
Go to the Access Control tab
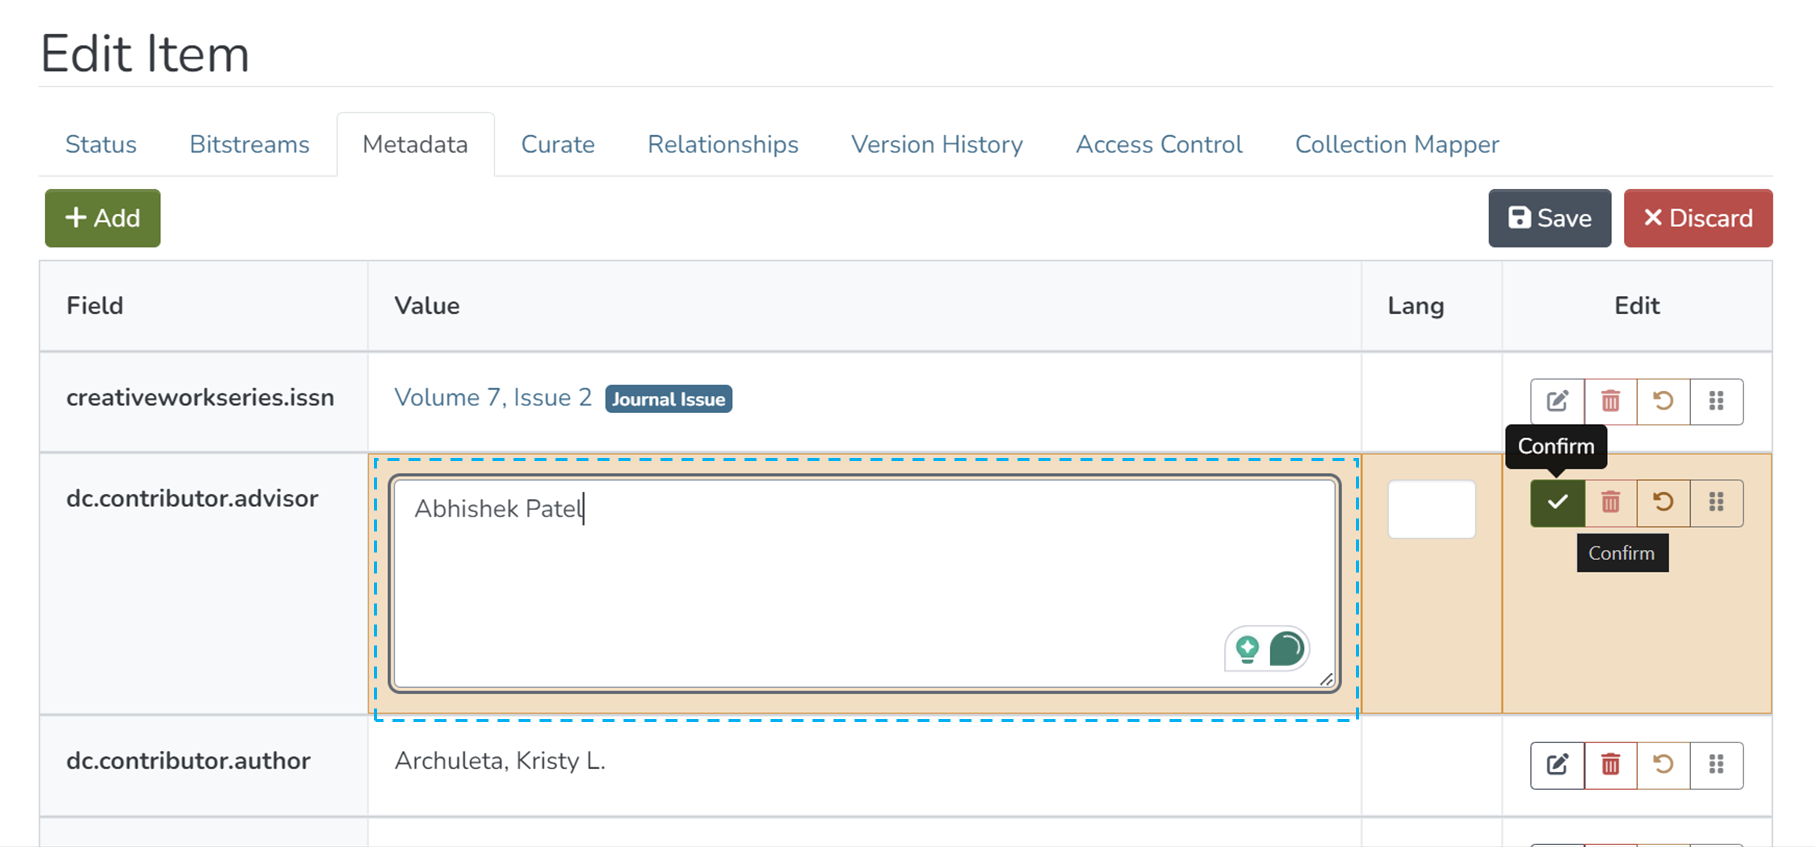click(1158, 145)
